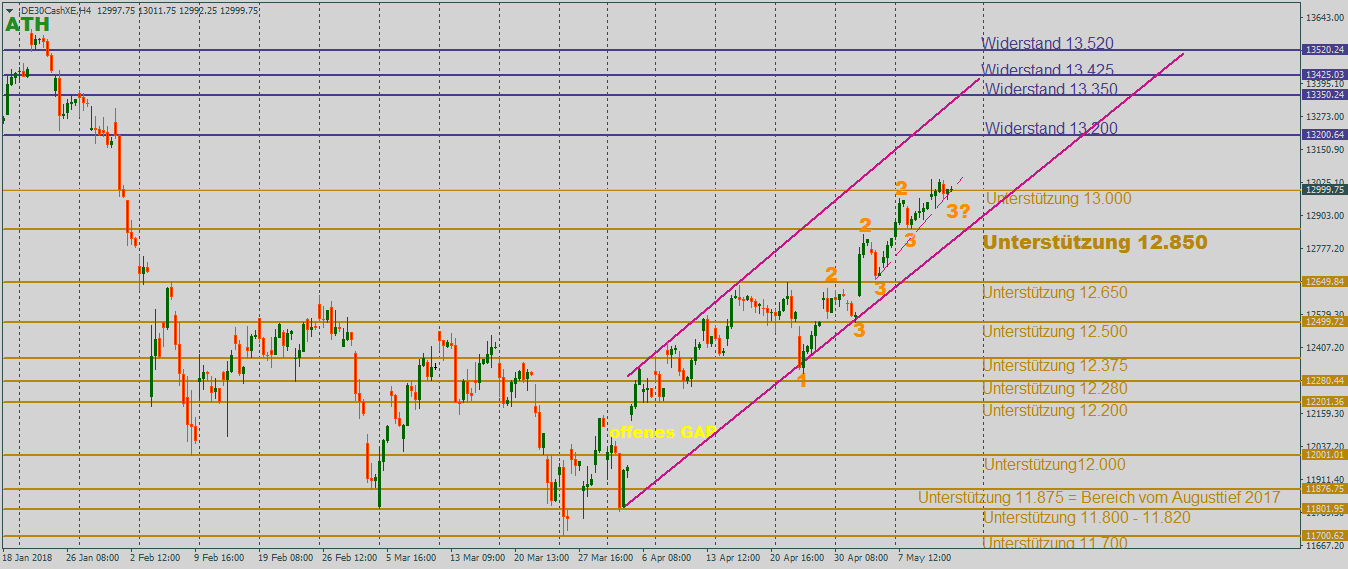
Task: Select the Widerstand 13.520 label
Action: click(1047, 44)
